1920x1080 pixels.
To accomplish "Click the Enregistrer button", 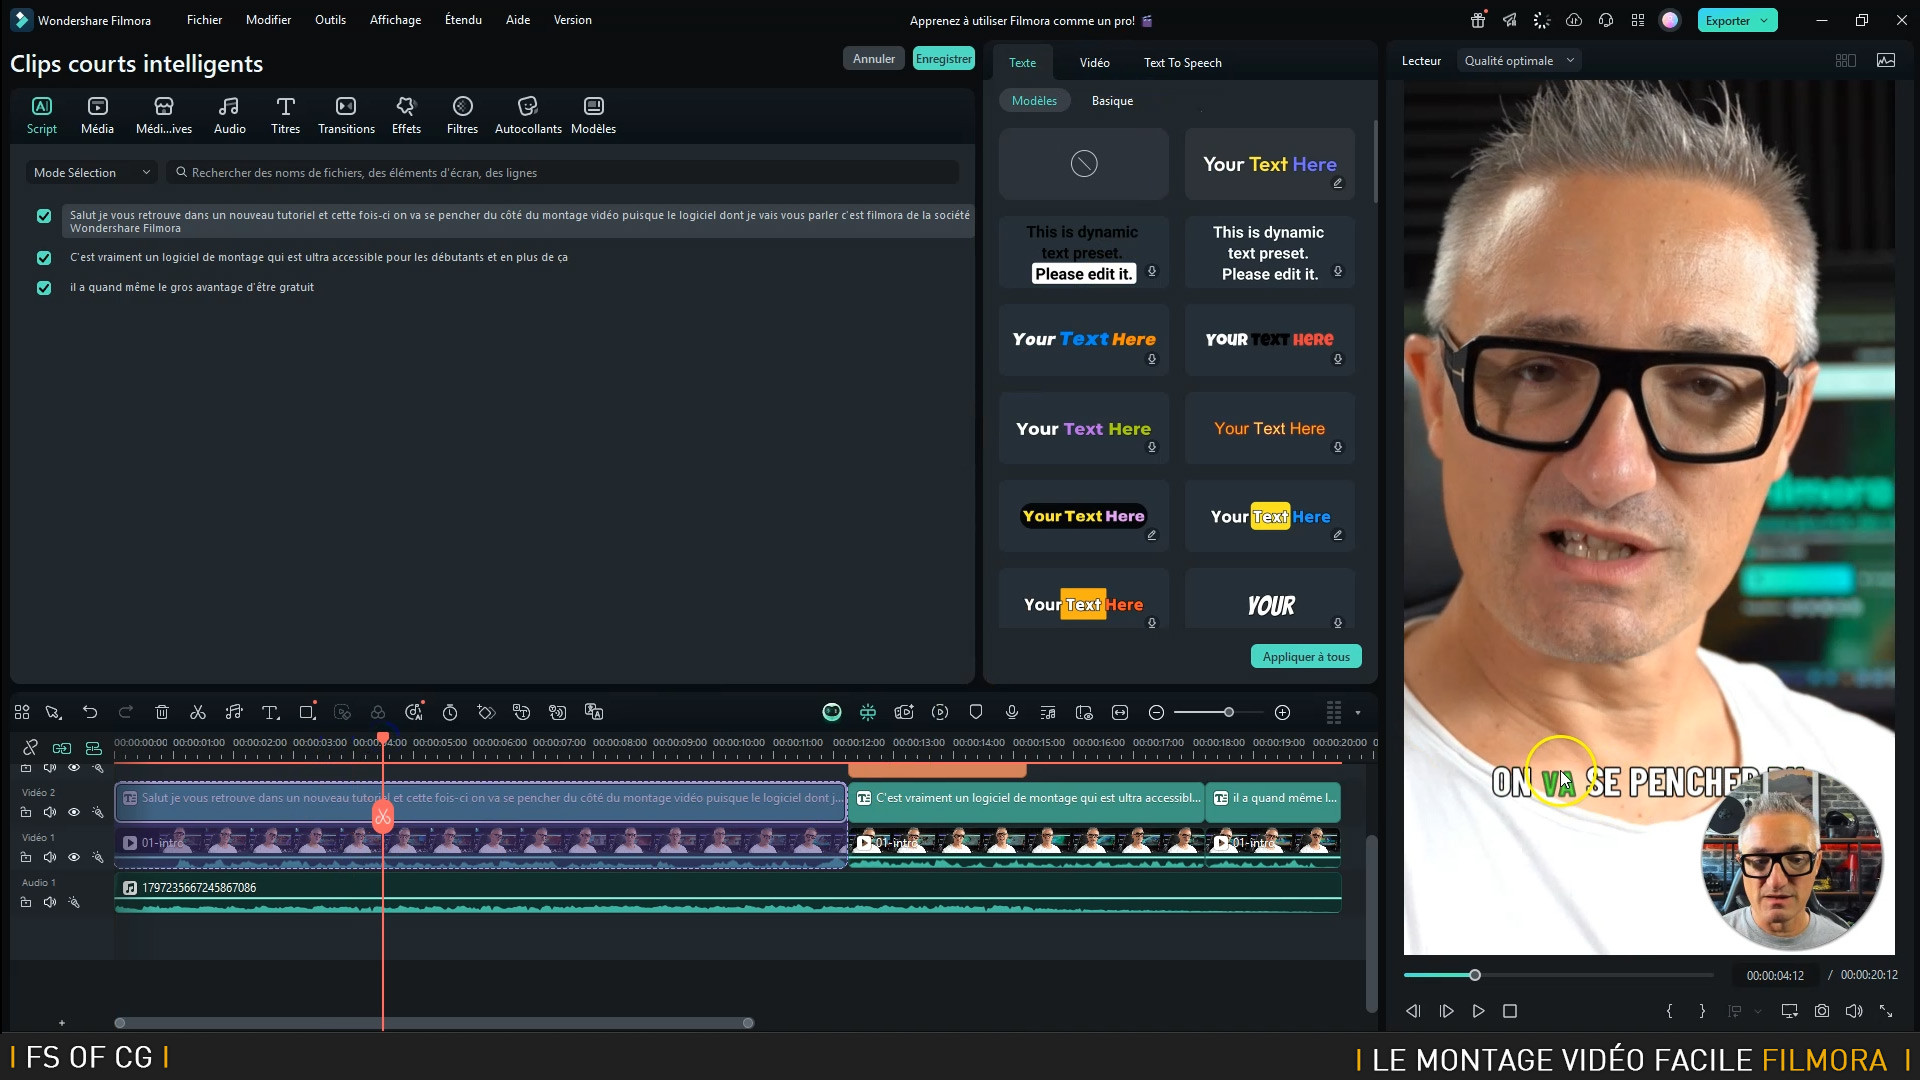I will 943,59.
